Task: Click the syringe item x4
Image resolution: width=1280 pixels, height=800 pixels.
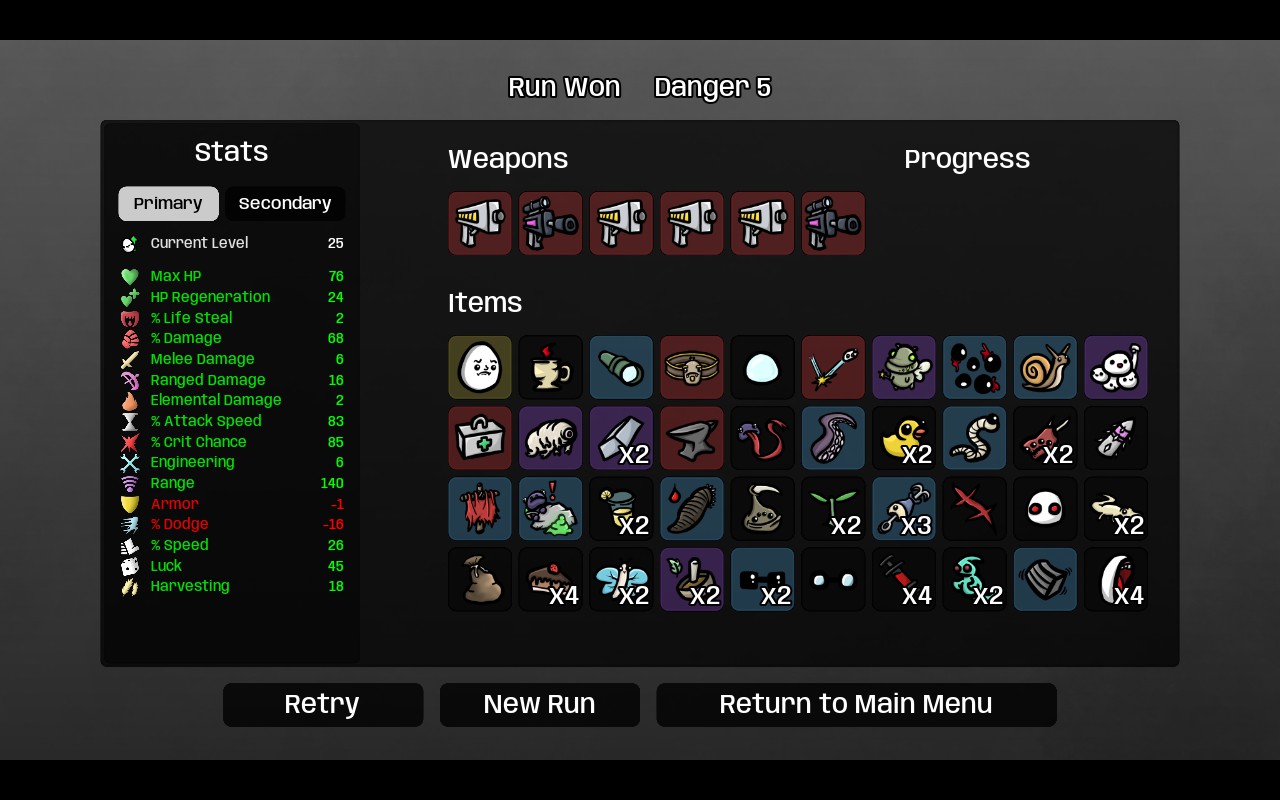Action: [x=904, y=579]
